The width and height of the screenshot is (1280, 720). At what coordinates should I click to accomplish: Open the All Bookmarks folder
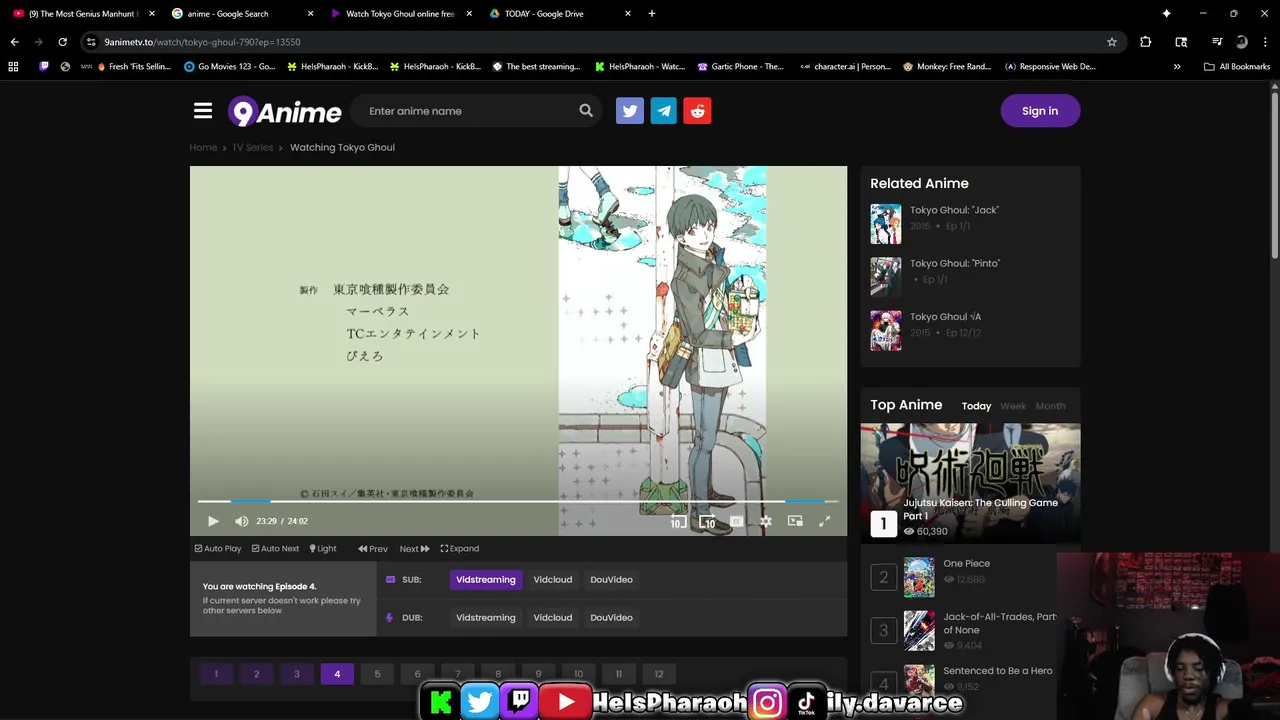[1237, 67]
